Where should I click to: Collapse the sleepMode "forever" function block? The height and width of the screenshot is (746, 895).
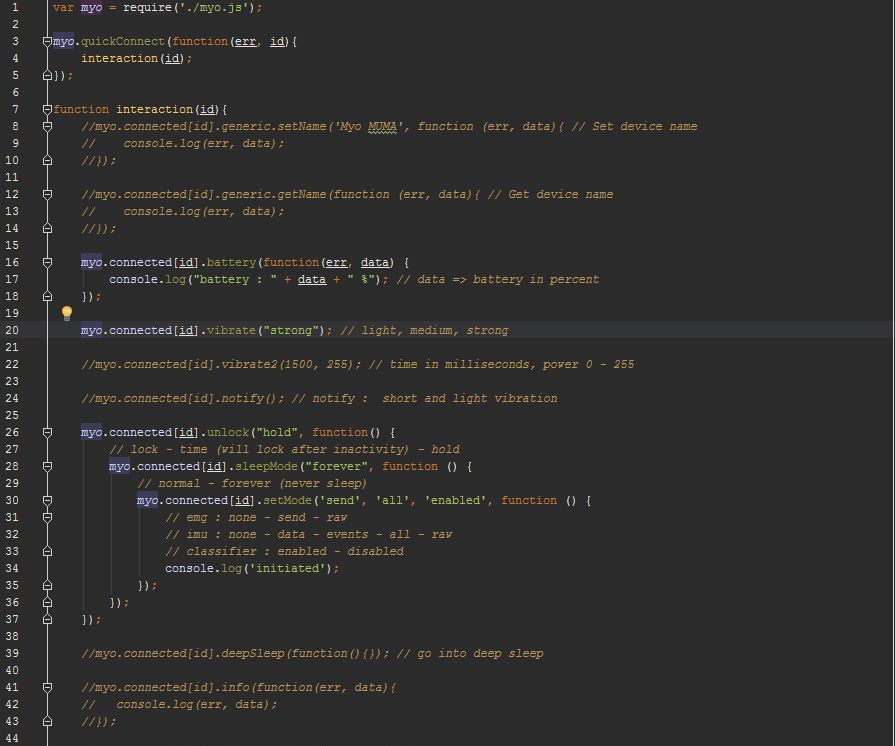tap(47, 466)
